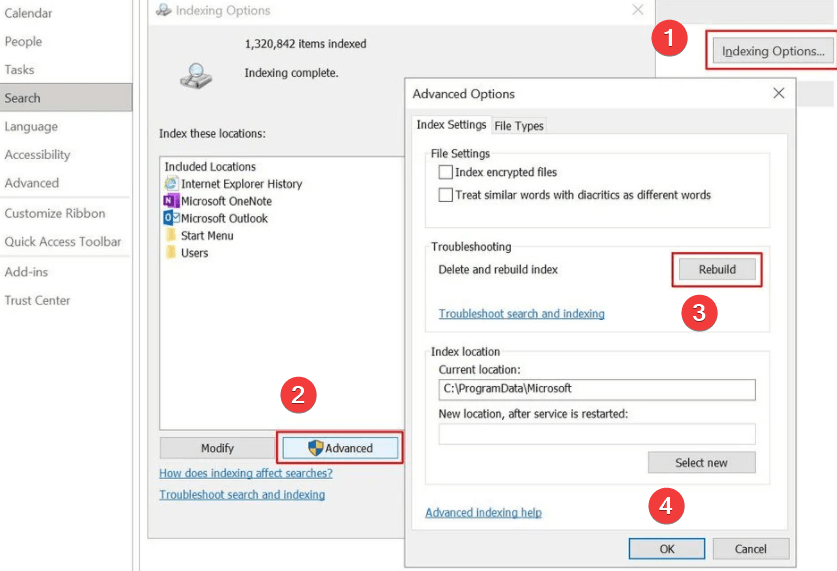Open the Advanced indexing help link
This screenshot has height=571, width=837.
[x=483, y=513]
